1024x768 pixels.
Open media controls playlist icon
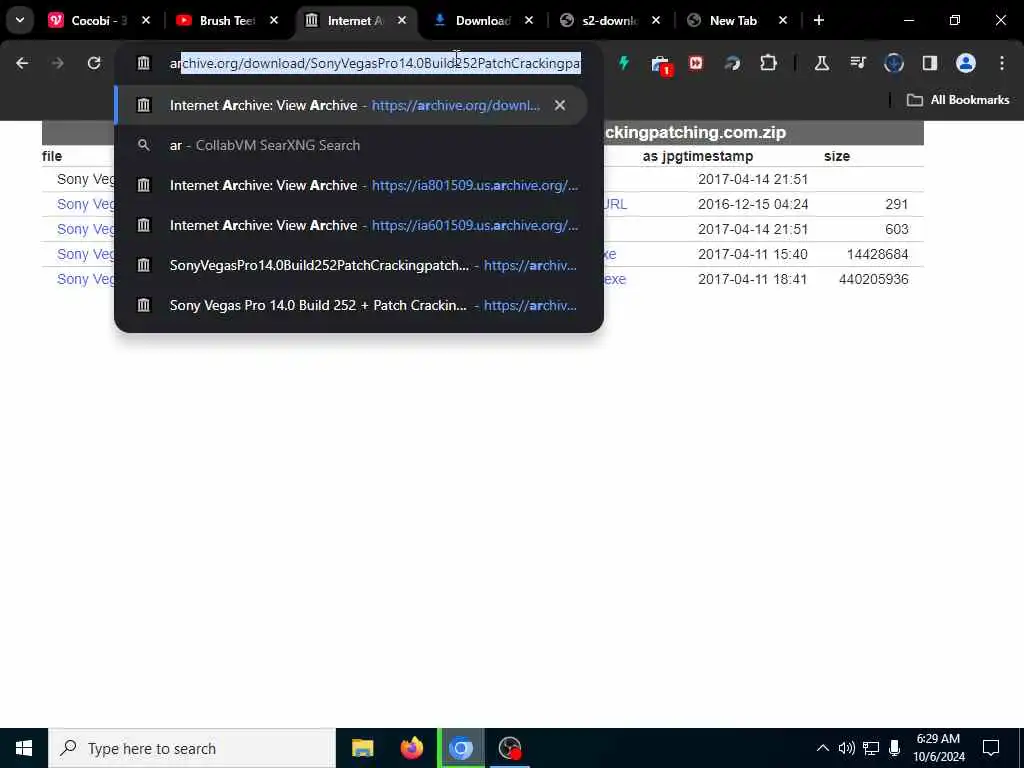pyautogui.click(x=857, y=63)
